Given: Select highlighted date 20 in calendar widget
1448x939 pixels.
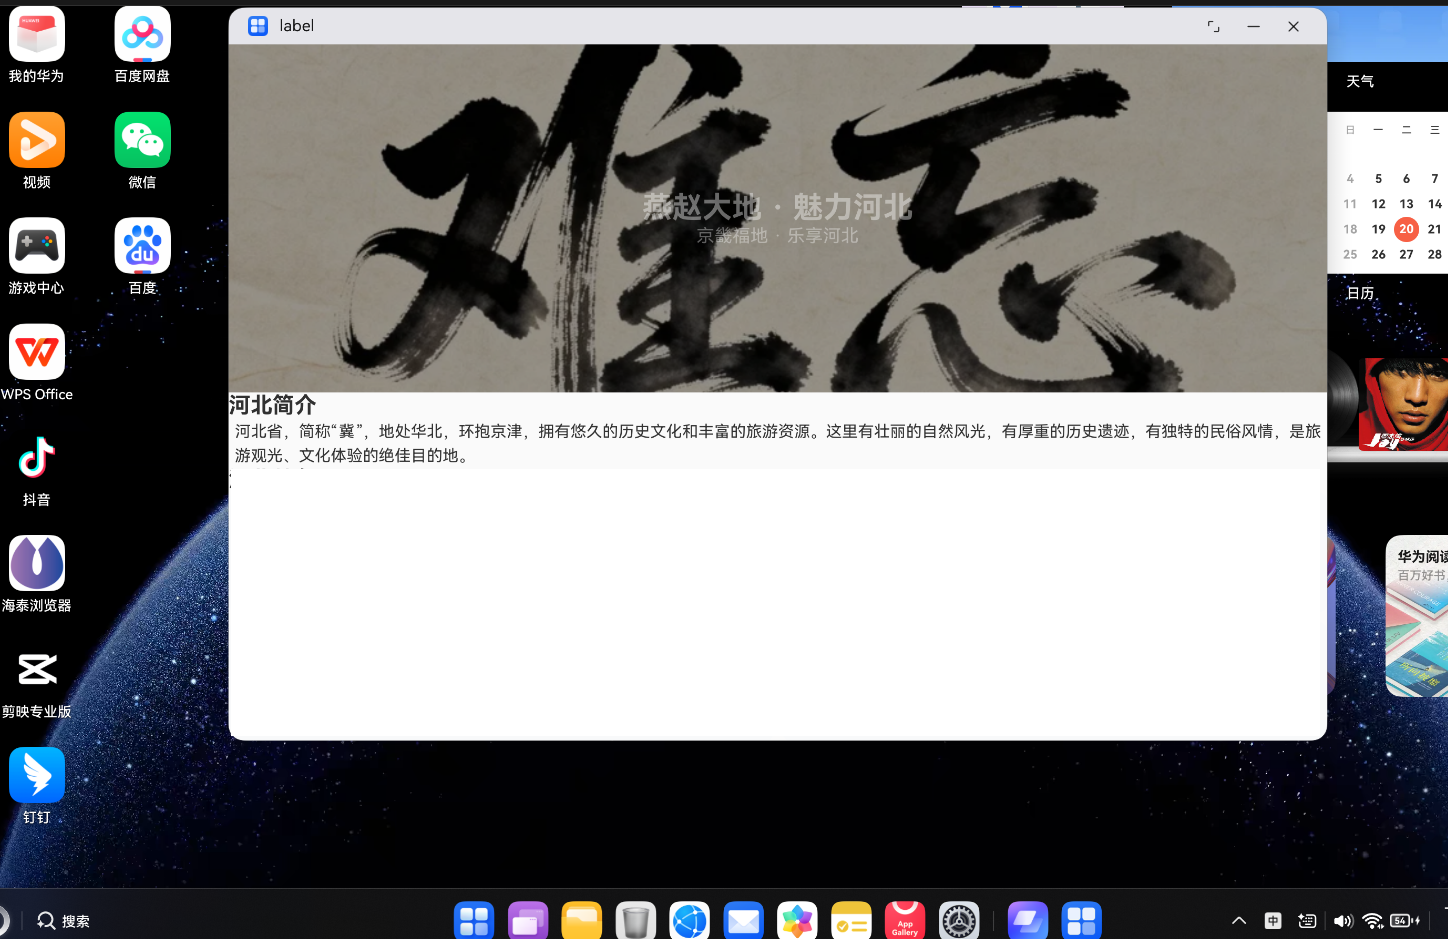Looking at the screenshot, I should click(x=1406, y=229).
